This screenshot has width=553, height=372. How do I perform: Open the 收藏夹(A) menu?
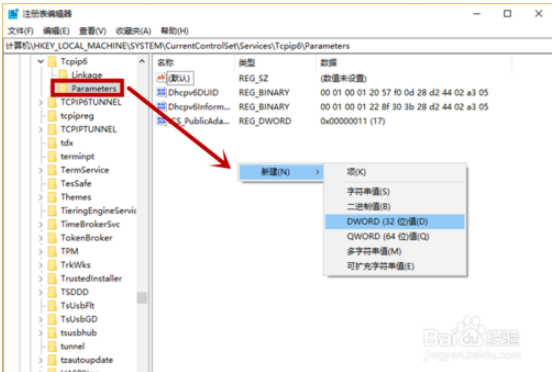click(133, 31)
